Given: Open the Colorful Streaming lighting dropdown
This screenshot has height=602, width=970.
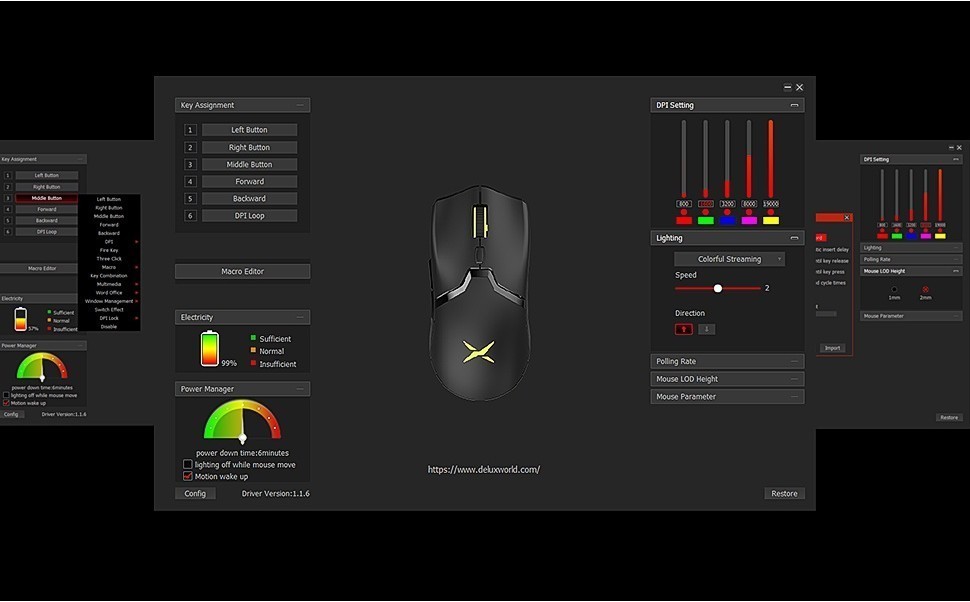Looking at the screenshot, I should tap(730, 258).
